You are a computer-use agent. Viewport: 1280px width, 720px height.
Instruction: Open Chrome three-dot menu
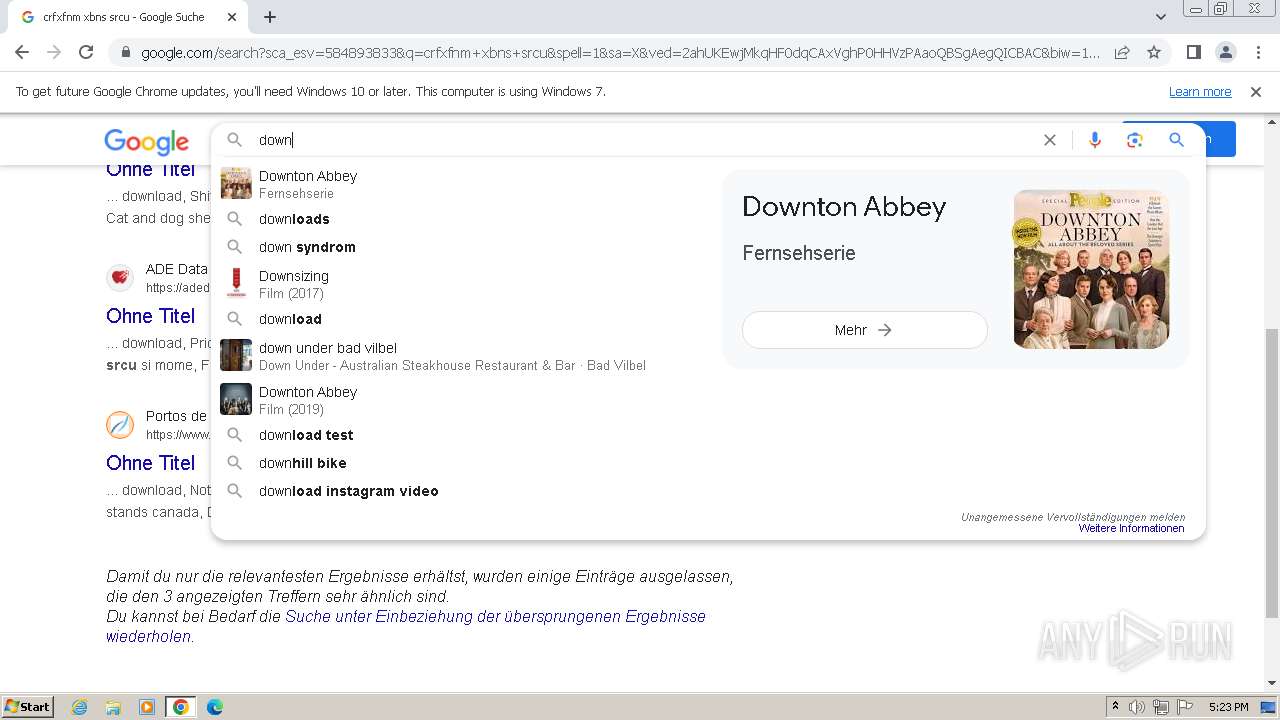pyautogui.click(x=1257, y=52)
